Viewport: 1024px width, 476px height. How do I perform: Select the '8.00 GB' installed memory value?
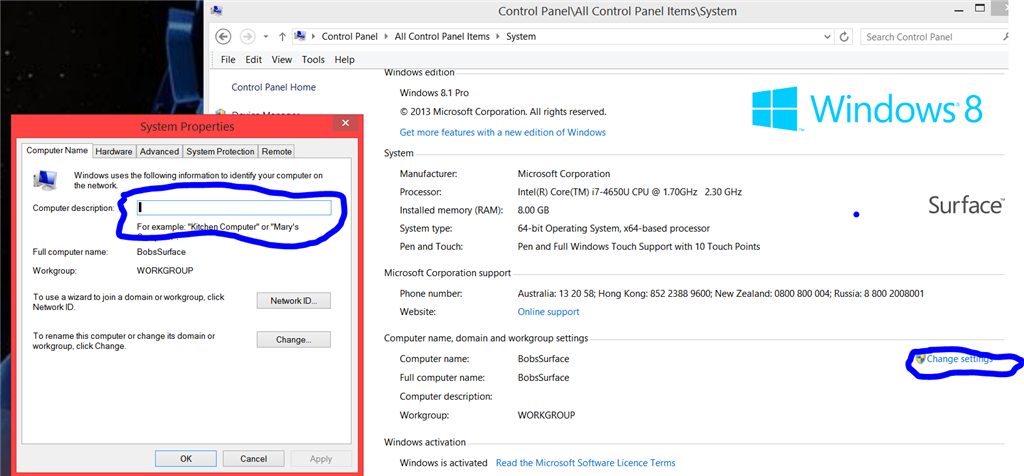coord(534,210)
